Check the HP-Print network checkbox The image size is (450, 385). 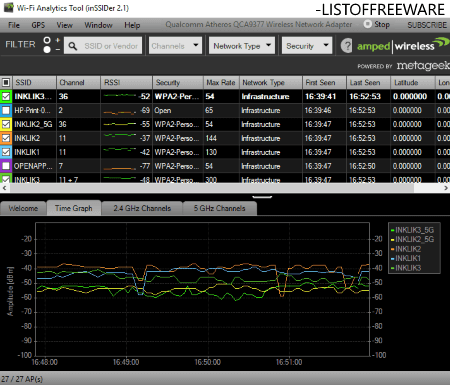[x=6, y=110]
